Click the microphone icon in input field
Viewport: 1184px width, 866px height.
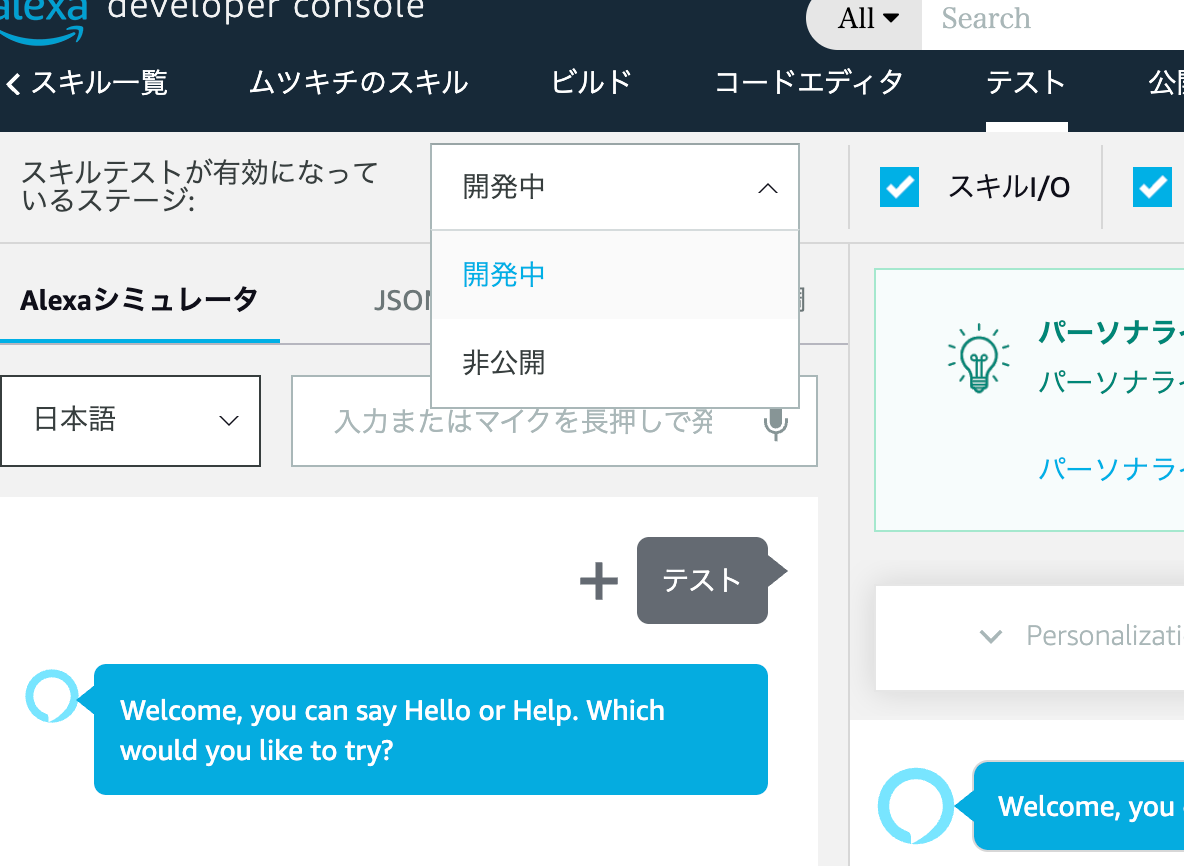coord(775,424)
